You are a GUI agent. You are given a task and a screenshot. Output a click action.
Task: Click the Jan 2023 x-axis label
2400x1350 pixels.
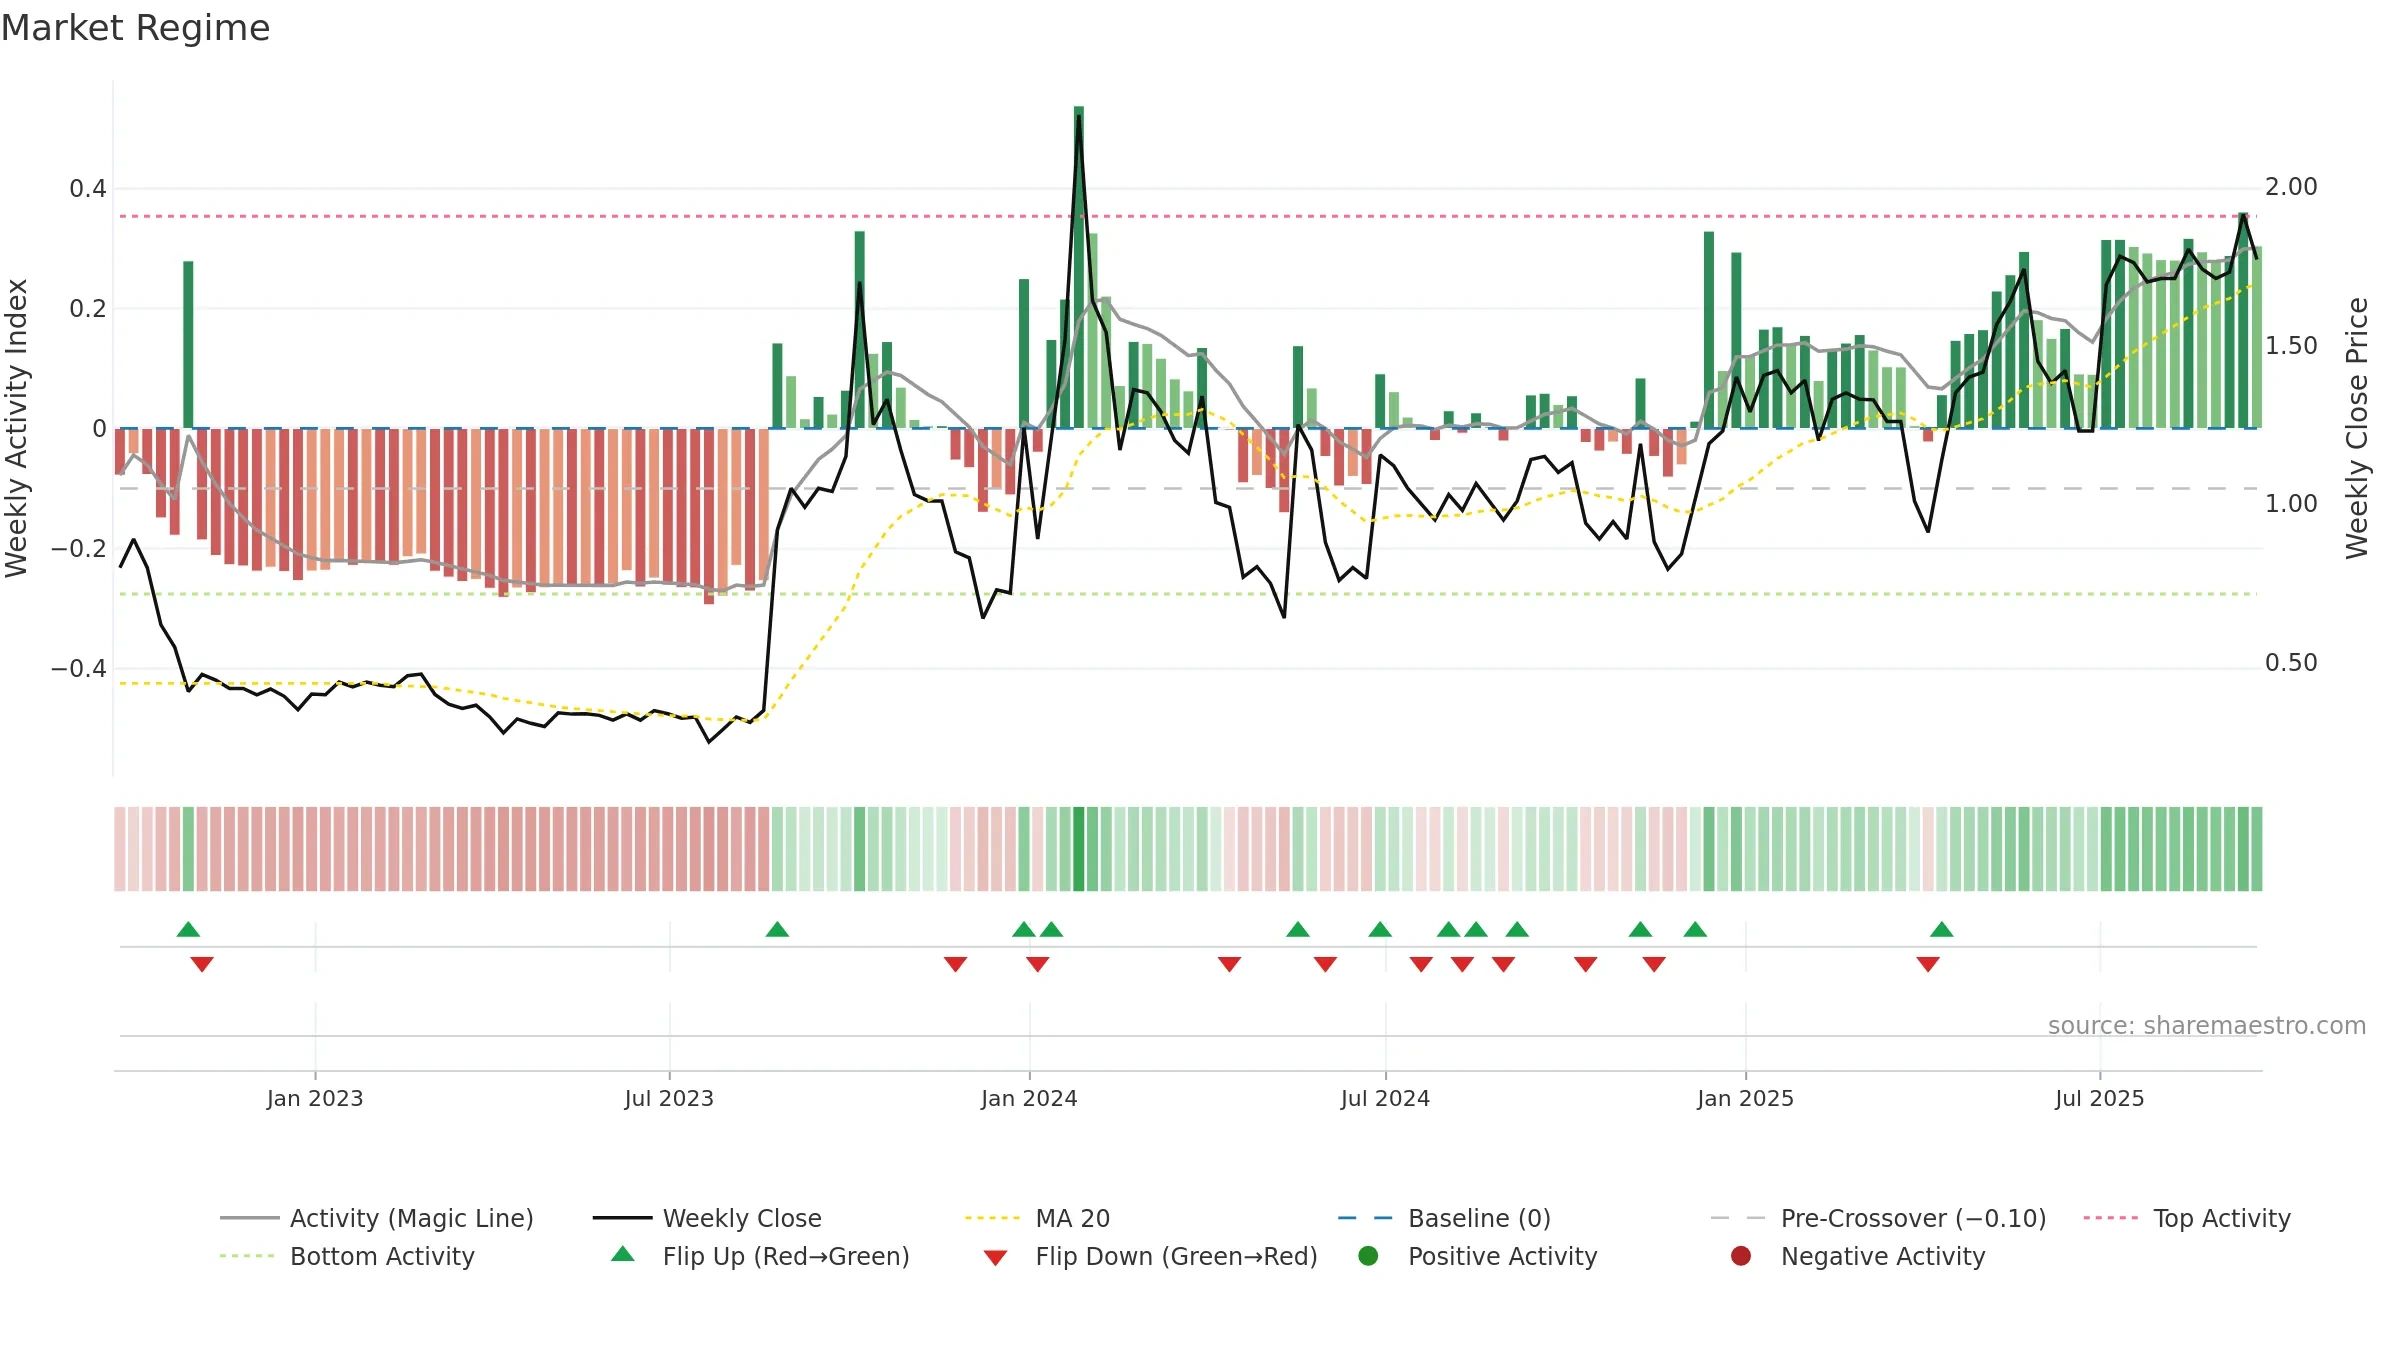pos(315,1098)
